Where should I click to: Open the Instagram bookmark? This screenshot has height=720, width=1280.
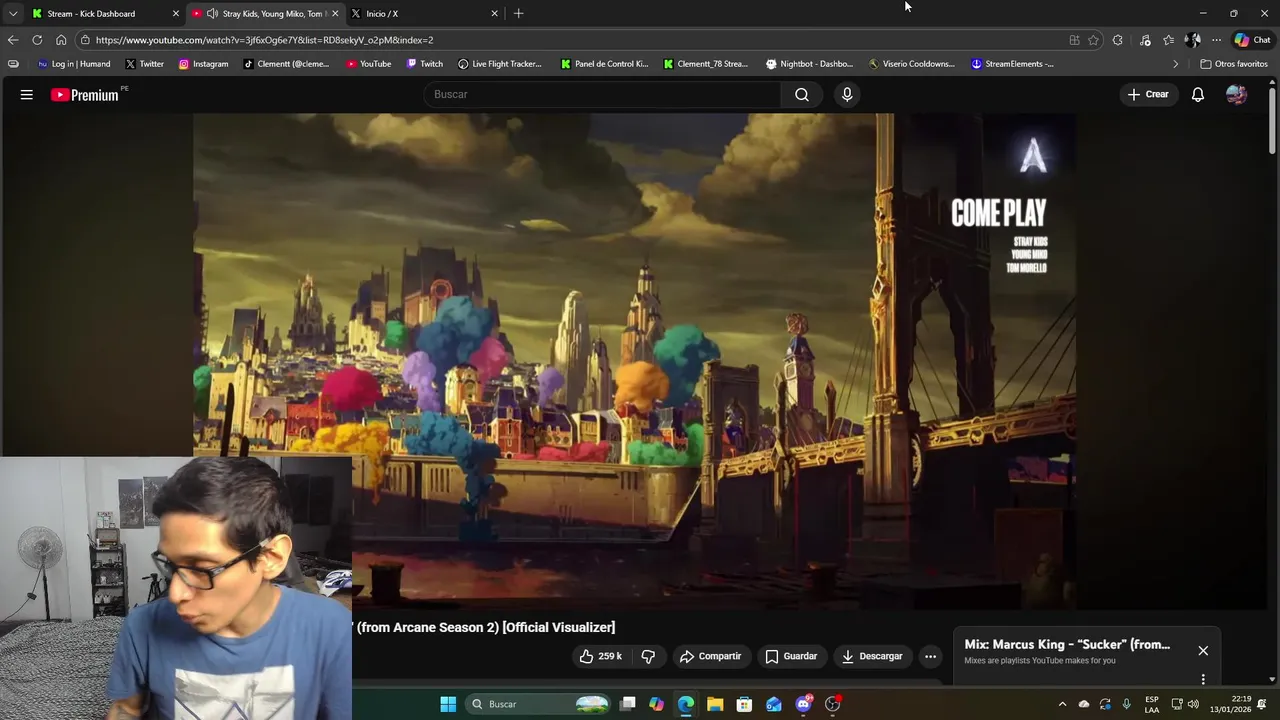coord(203,64)
